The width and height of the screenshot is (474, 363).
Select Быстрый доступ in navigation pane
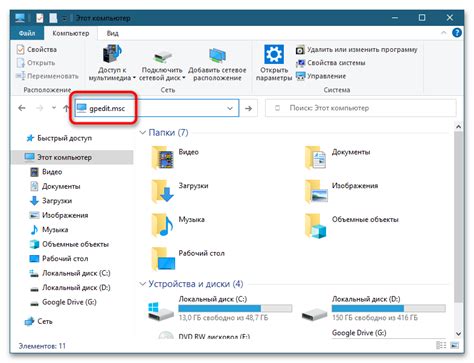(x=59, y=138)
